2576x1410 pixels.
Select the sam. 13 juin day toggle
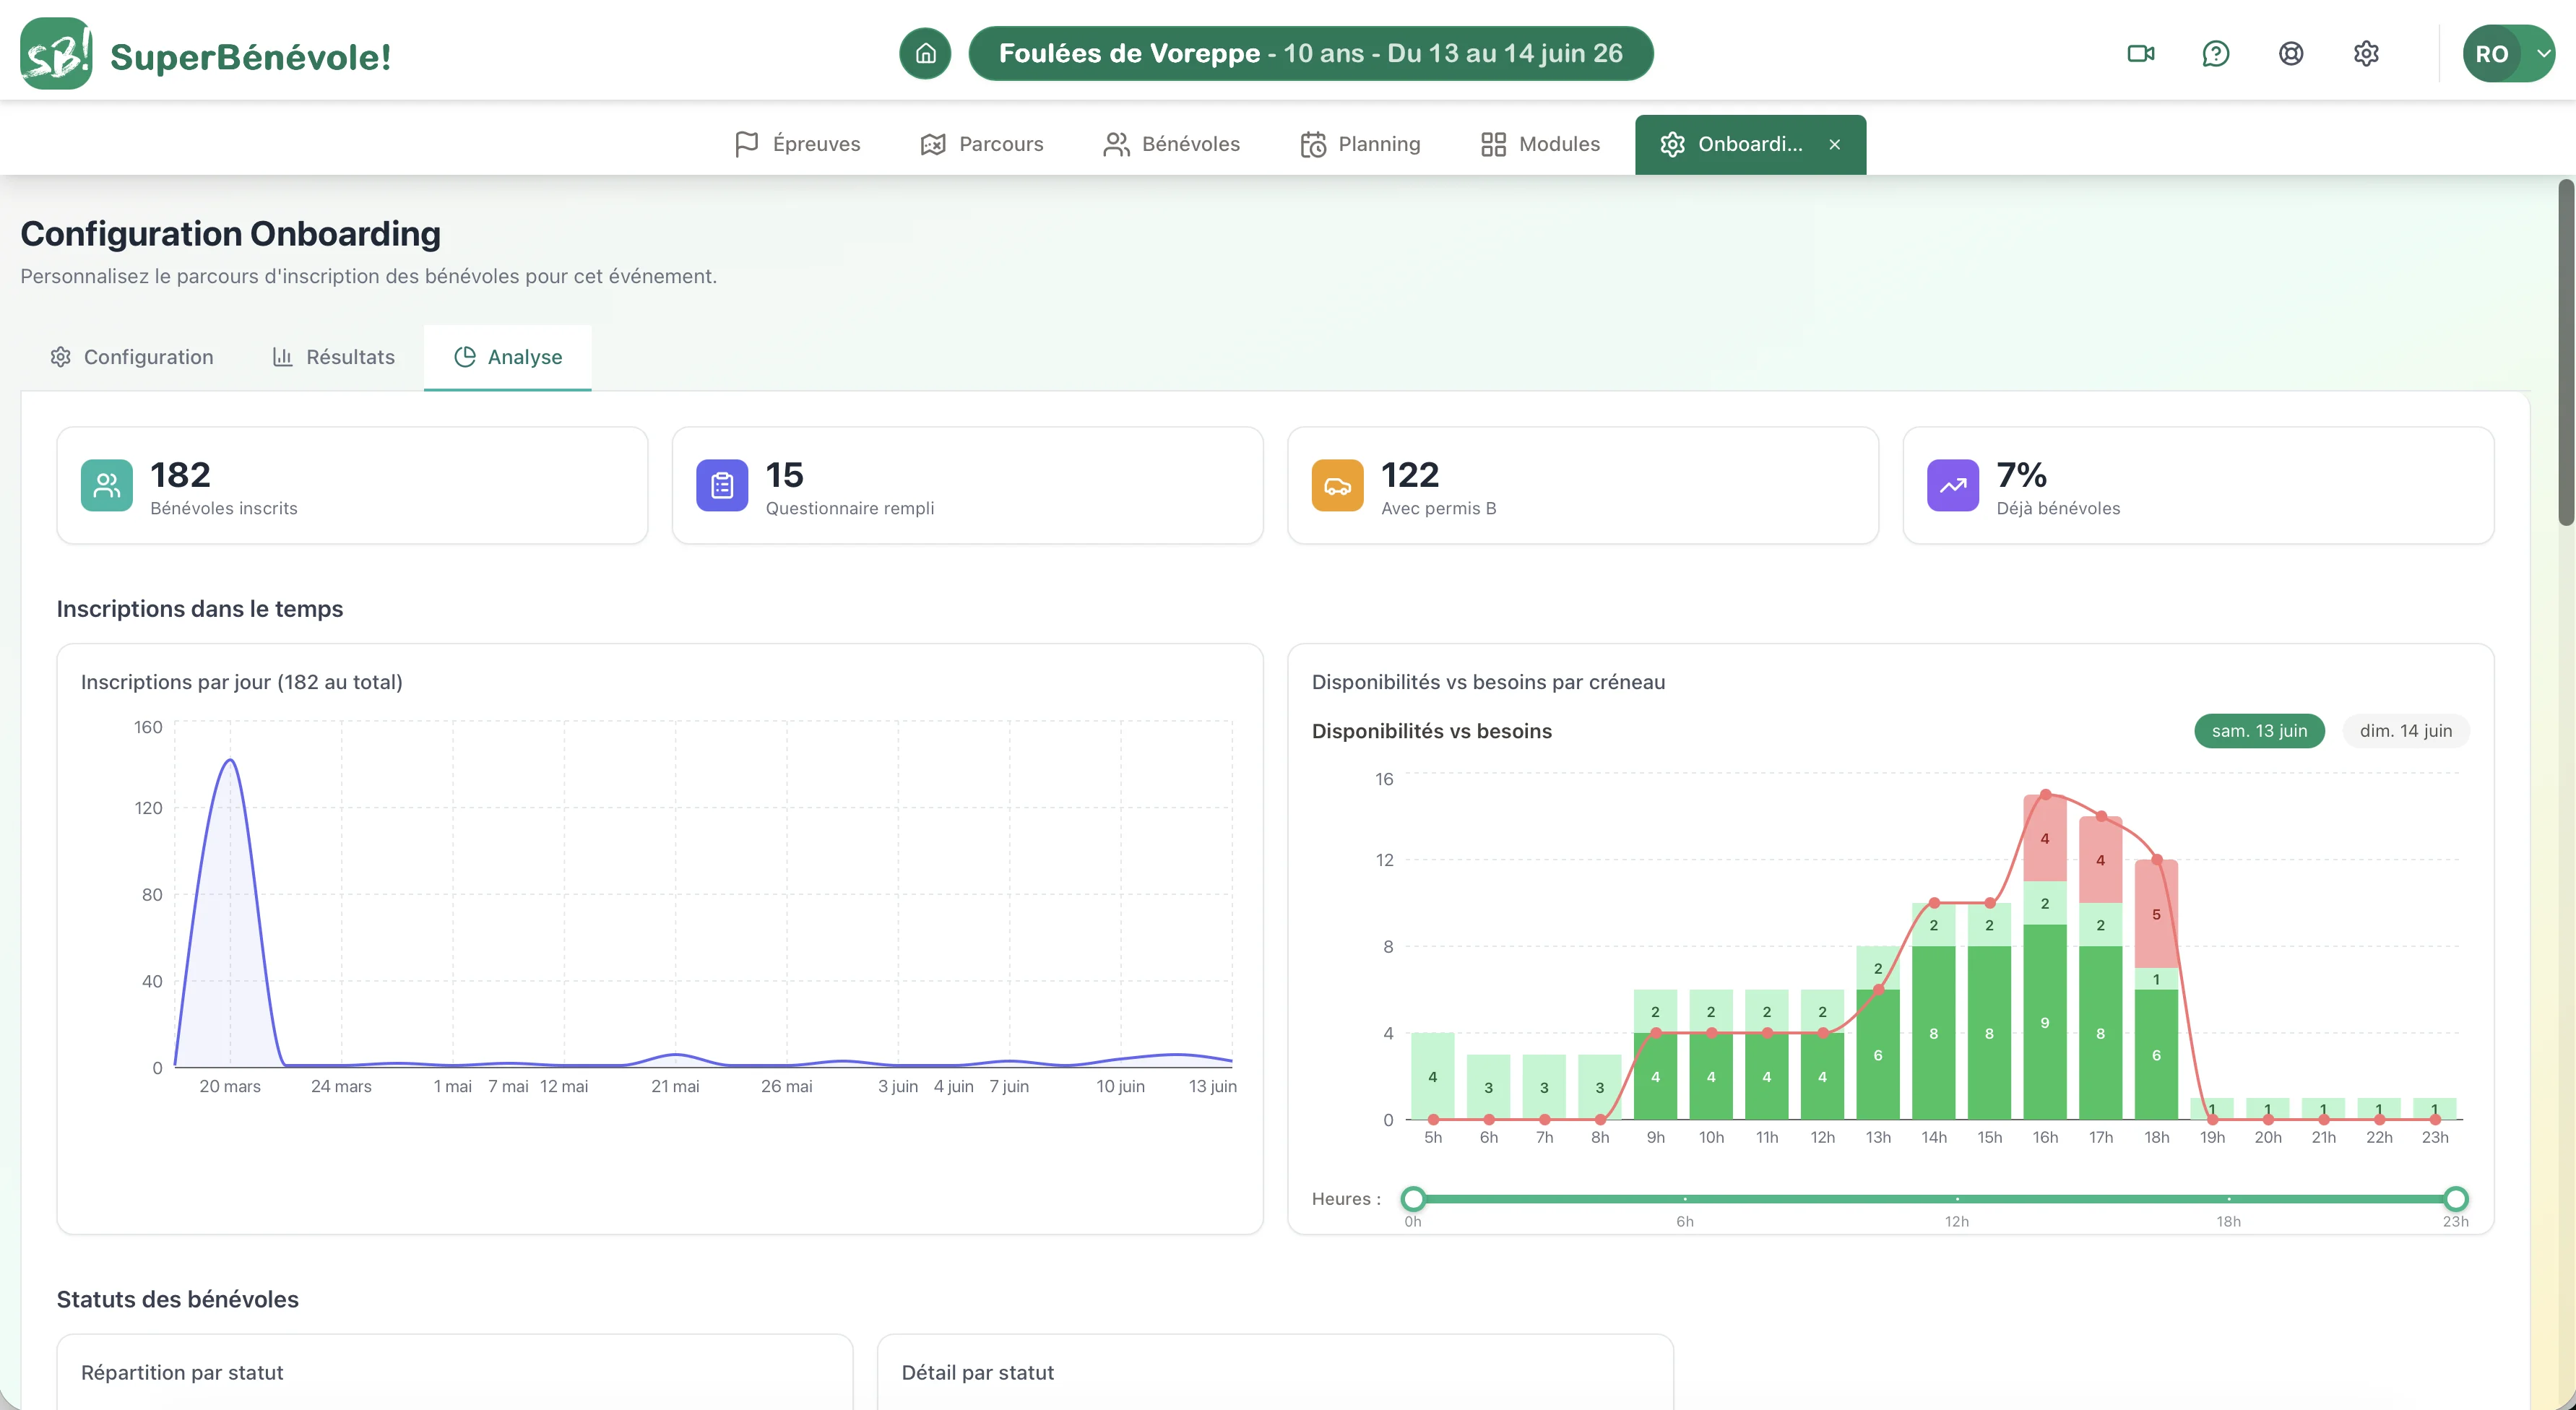click(2259, 731)
